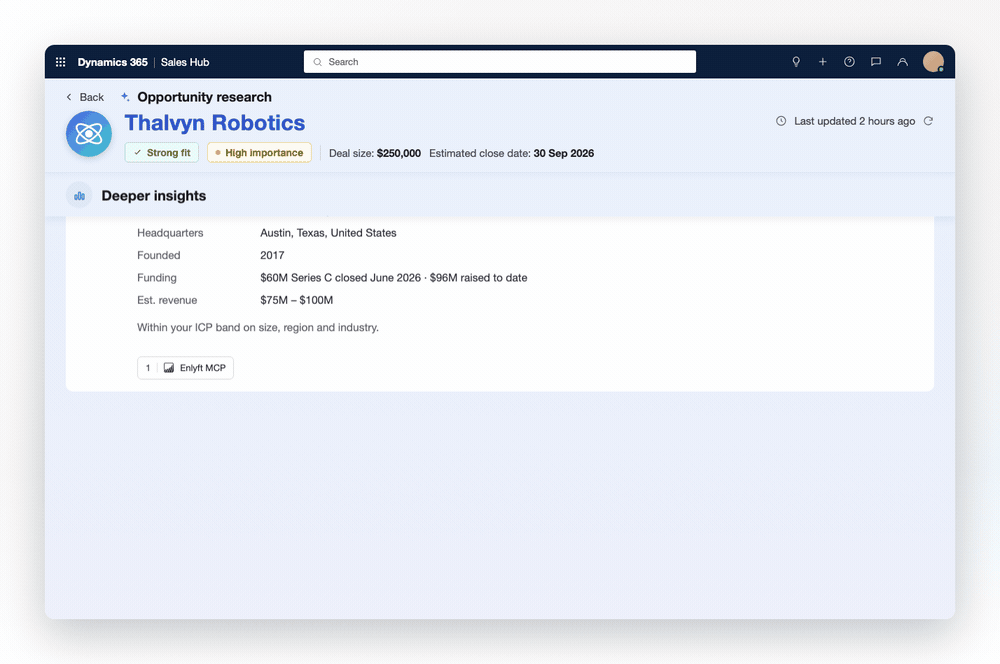Image resolution: width=1000 pixels, height=664 pixels.
Task: Click the Dynamics 365 brand label
Action: point(112,62)
